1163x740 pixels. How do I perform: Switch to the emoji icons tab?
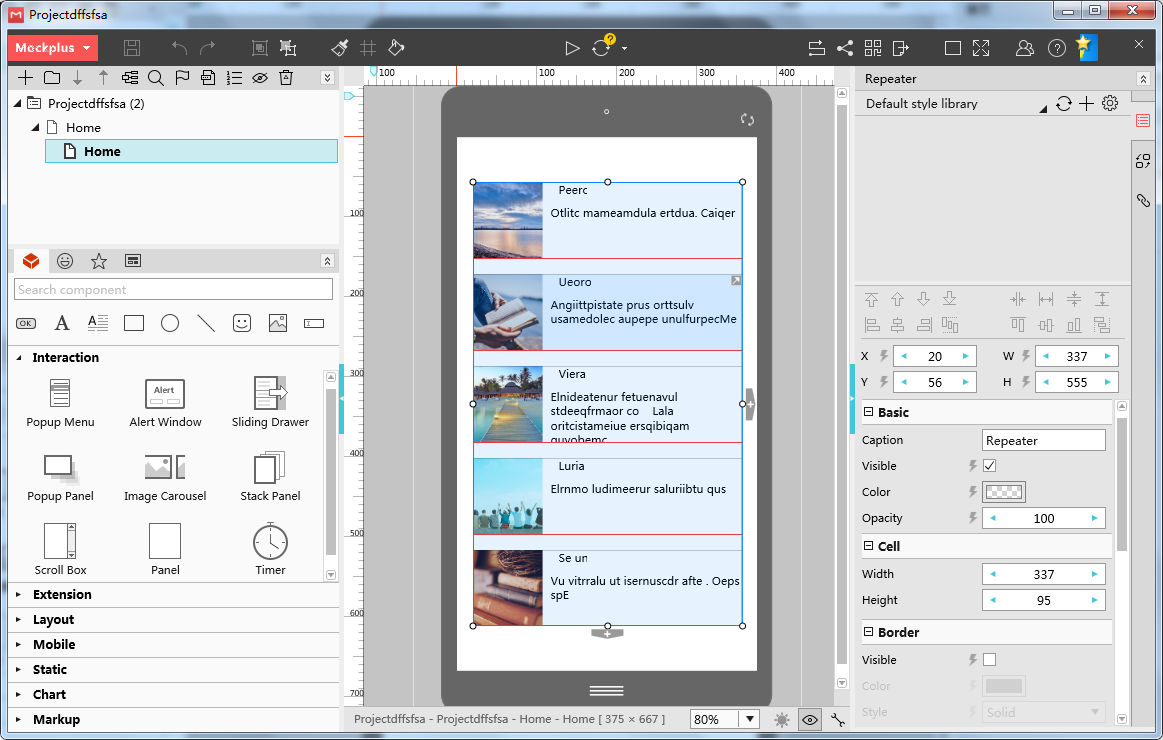point(65,261)
